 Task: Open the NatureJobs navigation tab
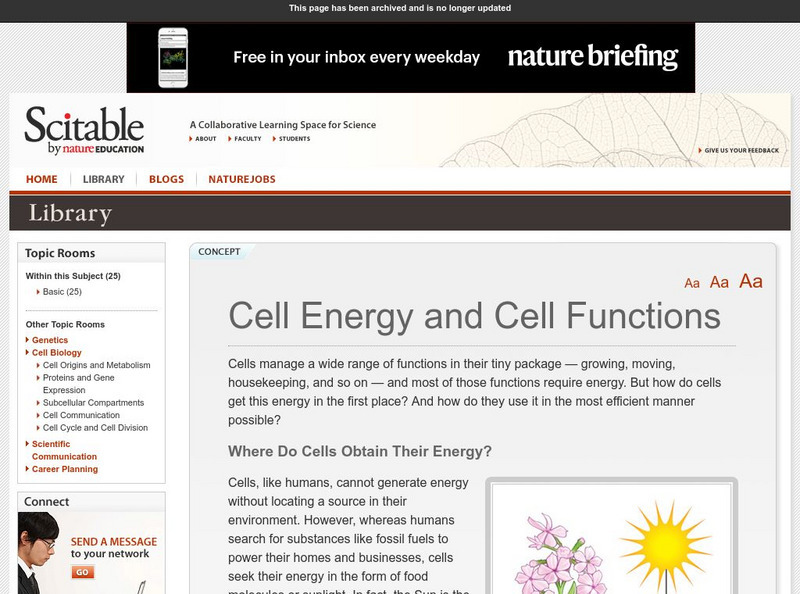click(242, 180)
